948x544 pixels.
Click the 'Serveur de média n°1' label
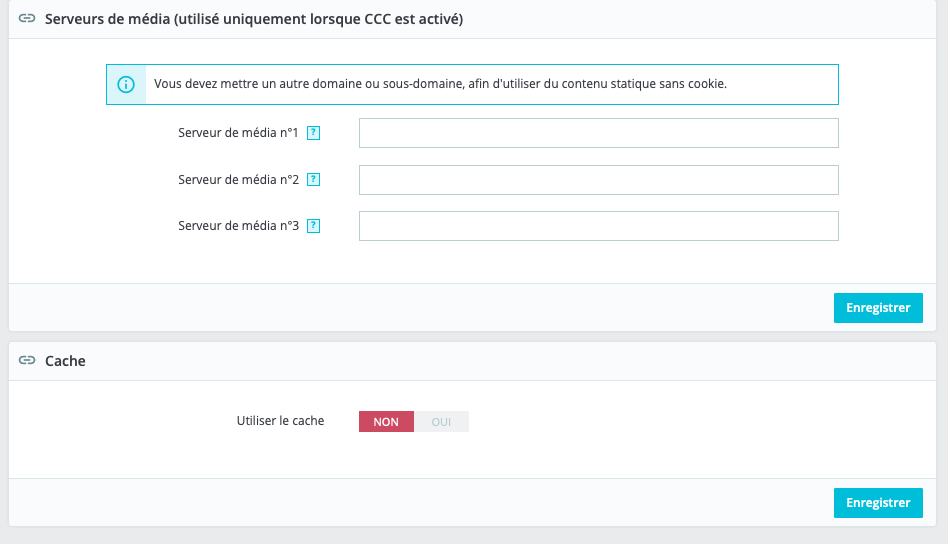pos(238,133)
